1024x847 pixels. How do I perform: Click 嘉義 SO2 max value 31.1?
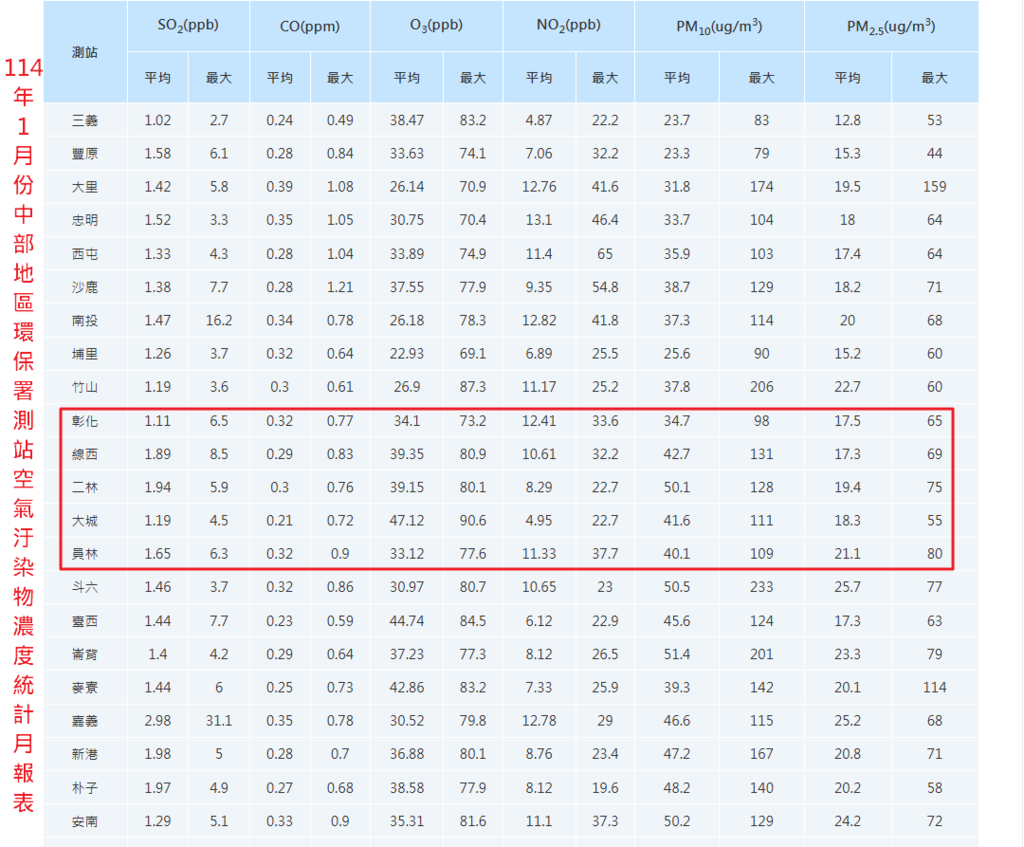click(x=219, y=720)
